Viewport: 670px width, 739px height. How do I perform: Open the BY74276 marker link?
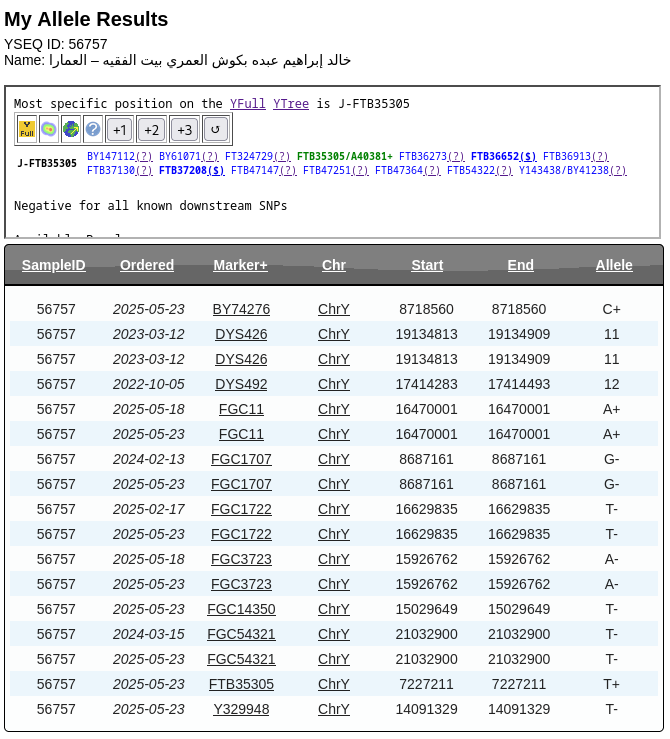pos(241,309)
